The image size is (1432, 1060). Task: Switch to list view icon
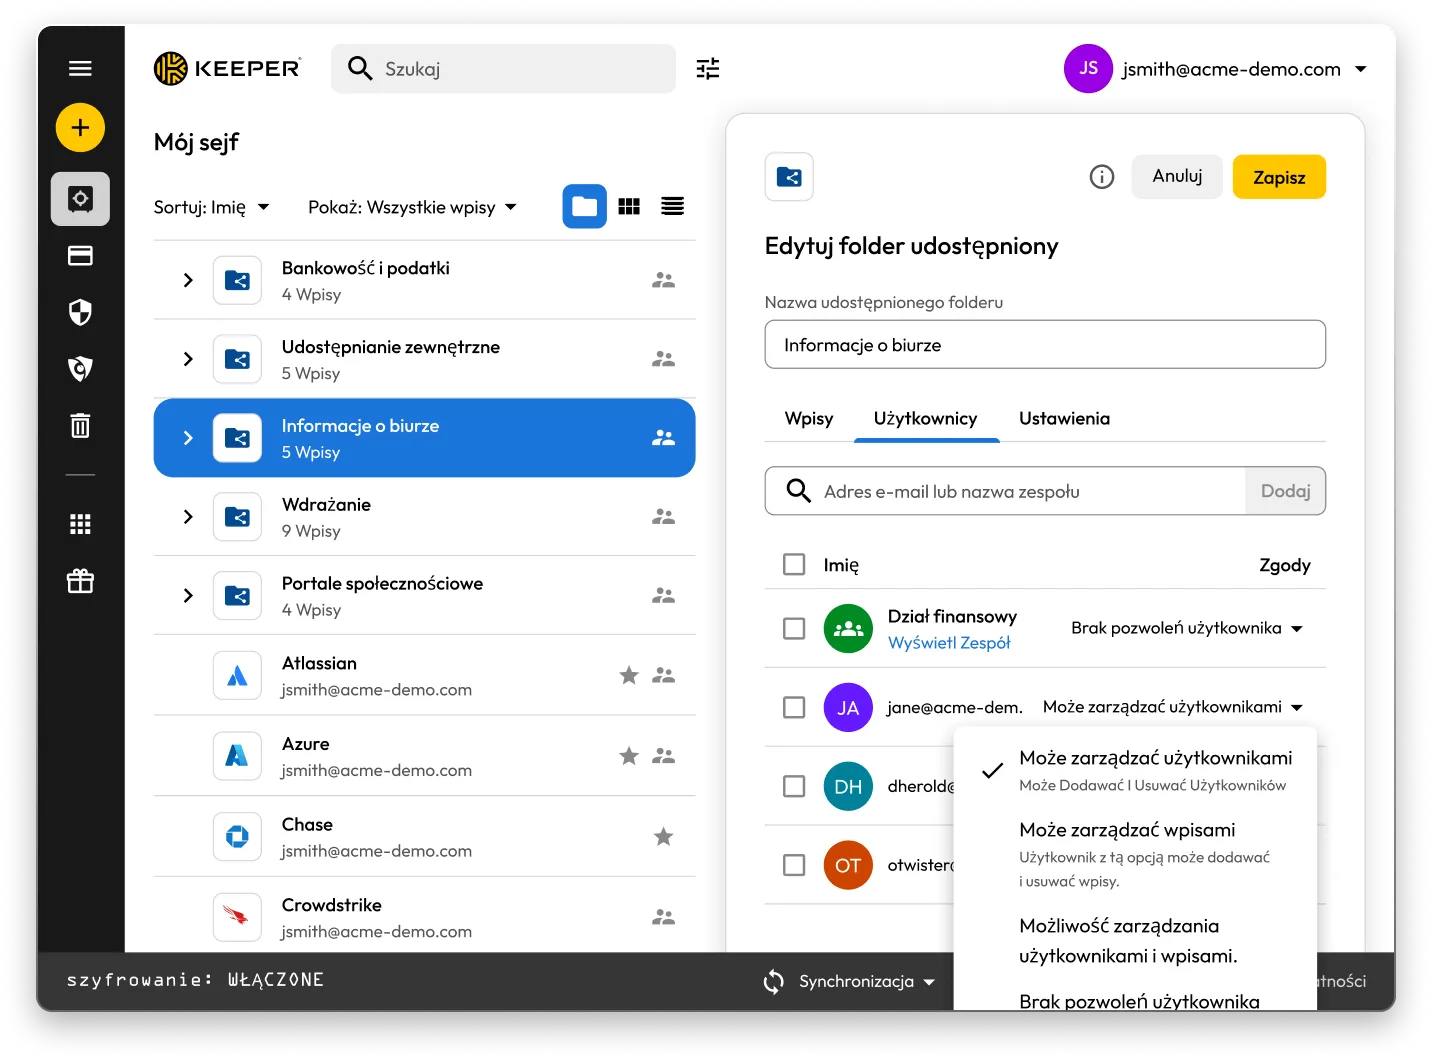[673, 207]
